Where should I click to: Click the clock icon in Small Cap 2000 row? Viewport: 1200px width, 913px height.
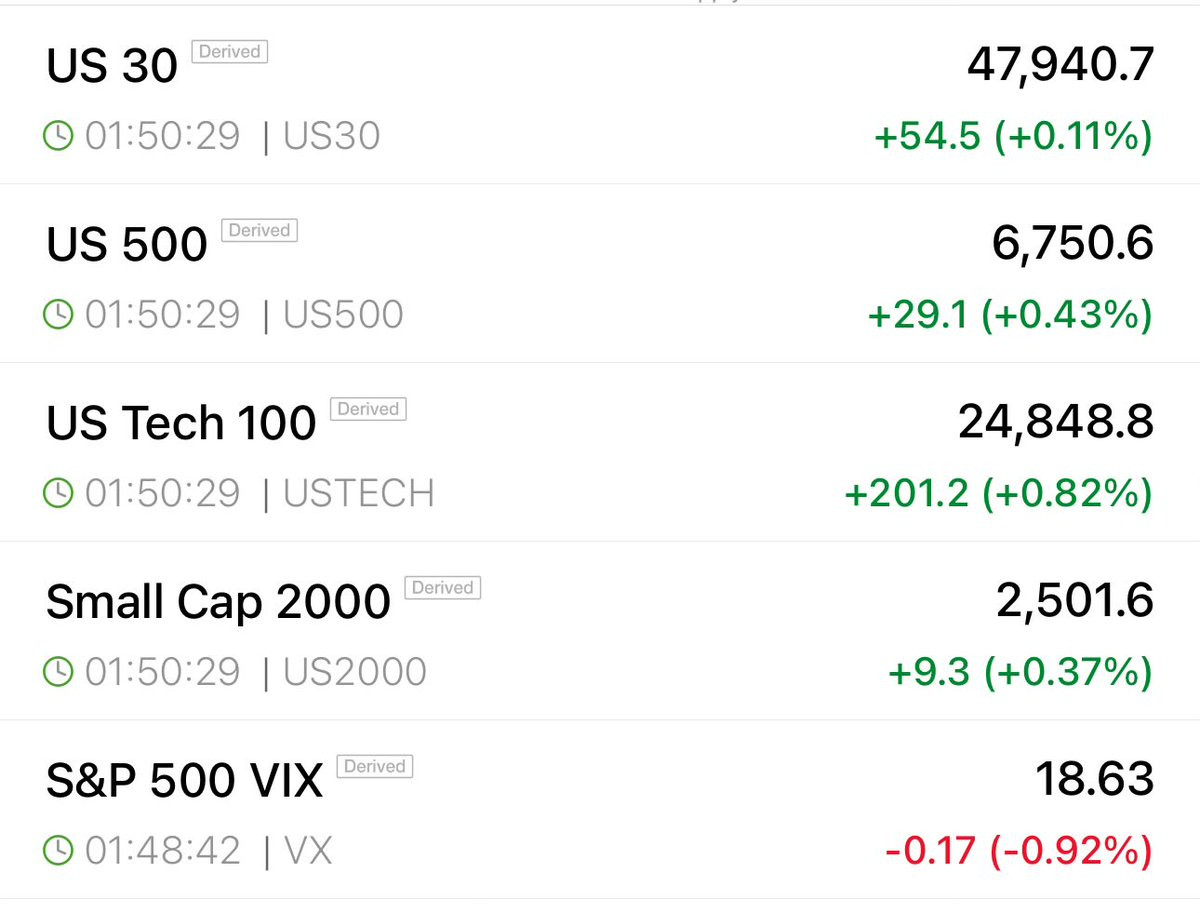pyautogui.click(x=59, y=672)
